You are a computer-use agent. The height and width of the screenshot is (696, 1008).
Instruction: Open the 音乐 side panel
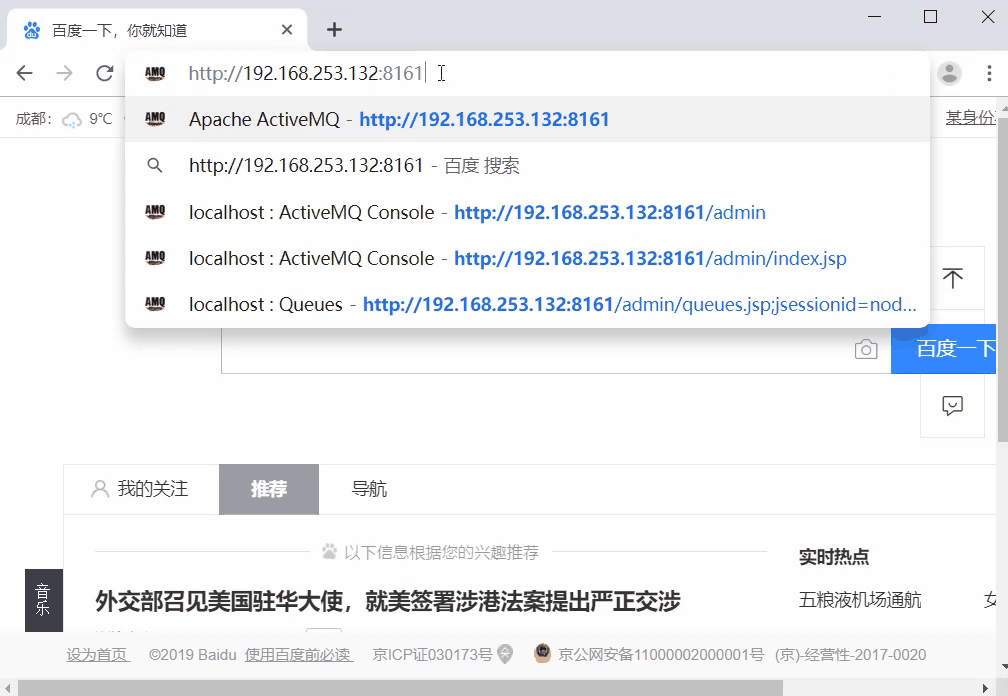(44, 600)
